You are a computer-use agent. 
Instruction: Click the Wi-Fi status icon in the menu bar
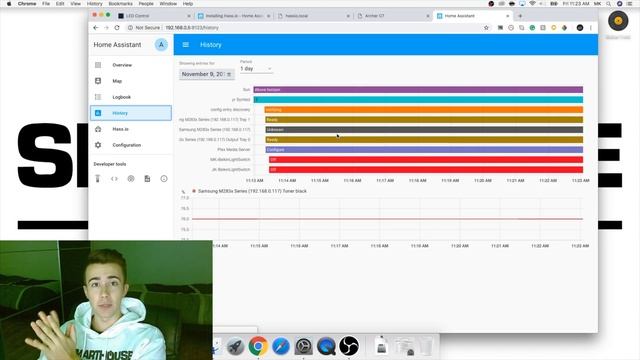(532, 4)
